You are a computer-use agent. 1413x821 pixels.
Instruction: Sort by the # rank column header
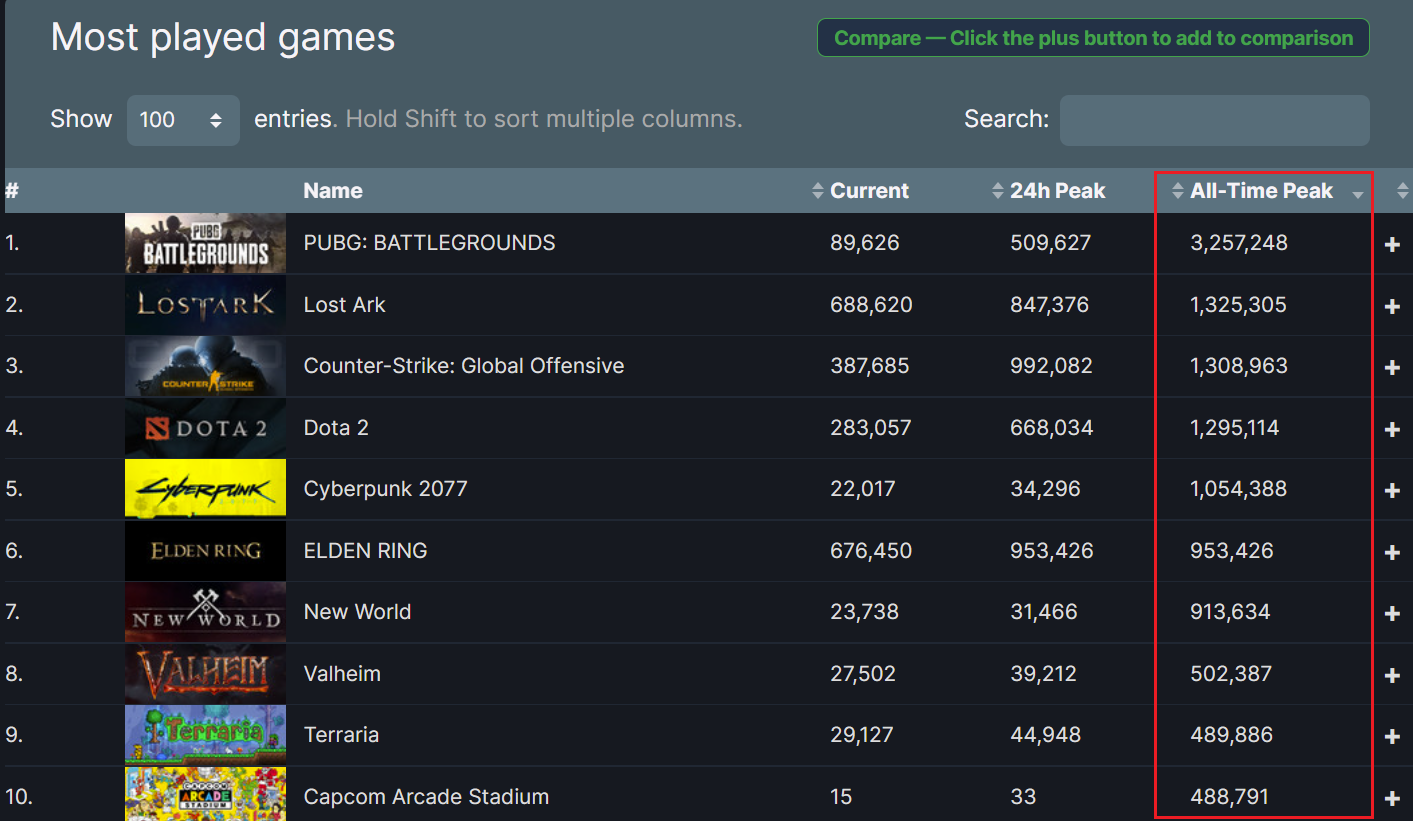pos(12,191)
